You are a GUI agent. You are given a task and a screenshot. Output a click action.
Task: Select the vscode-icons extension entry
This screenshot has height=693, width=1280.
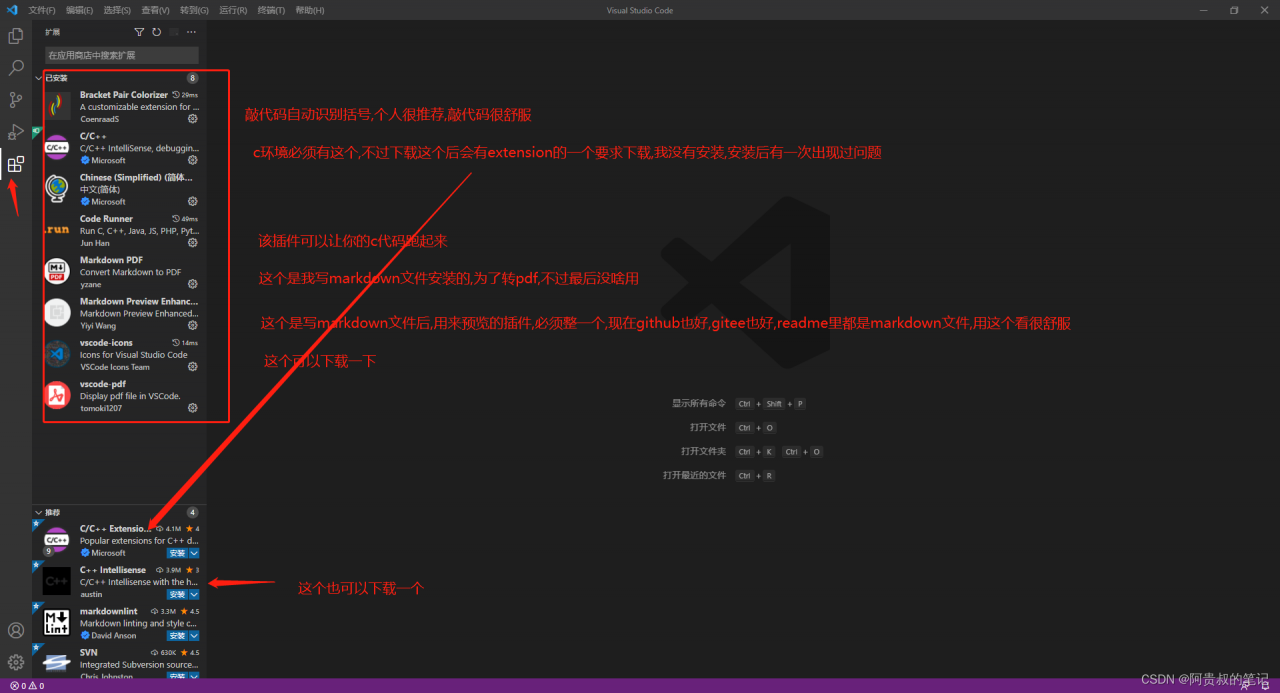tap(120, 354)
